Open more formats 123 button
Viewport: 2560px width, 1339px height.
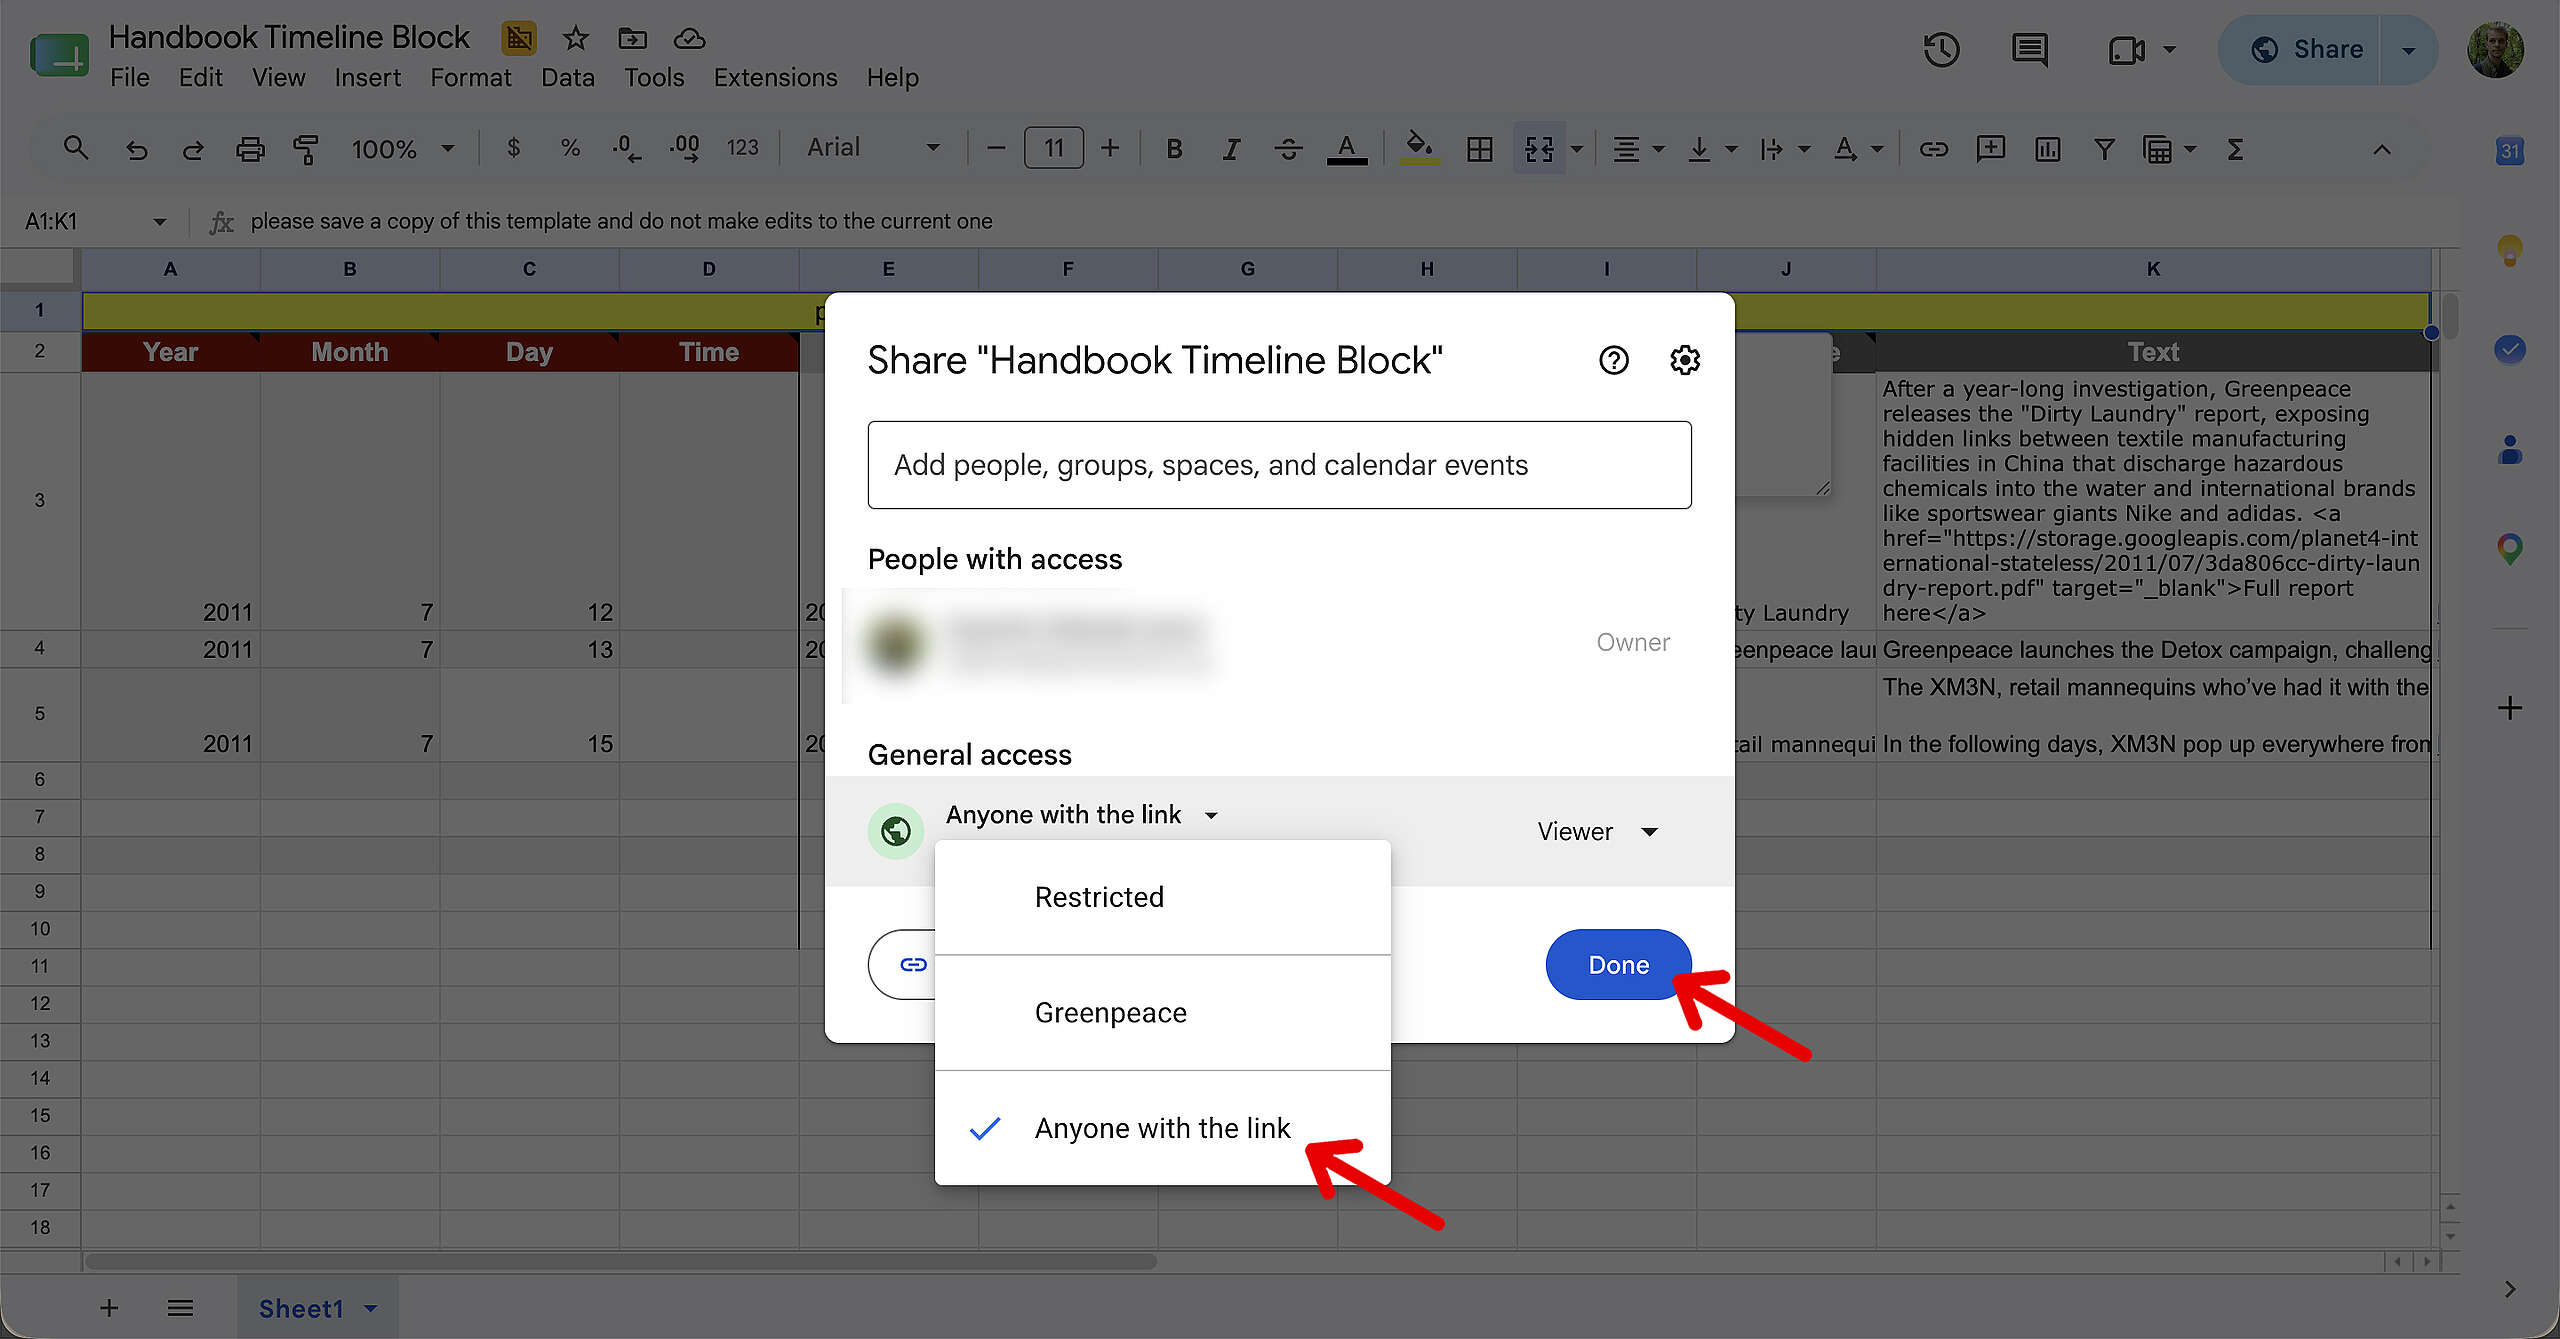[x=742, y=148]
